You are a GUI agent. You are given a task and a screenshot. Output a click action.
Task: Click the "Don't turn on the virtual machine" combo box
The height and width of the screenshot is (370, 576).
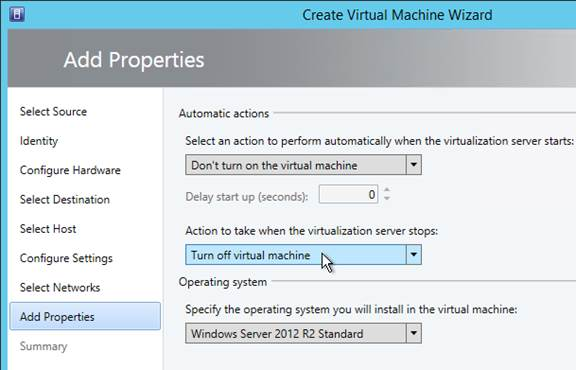click(x=303, y=165)
